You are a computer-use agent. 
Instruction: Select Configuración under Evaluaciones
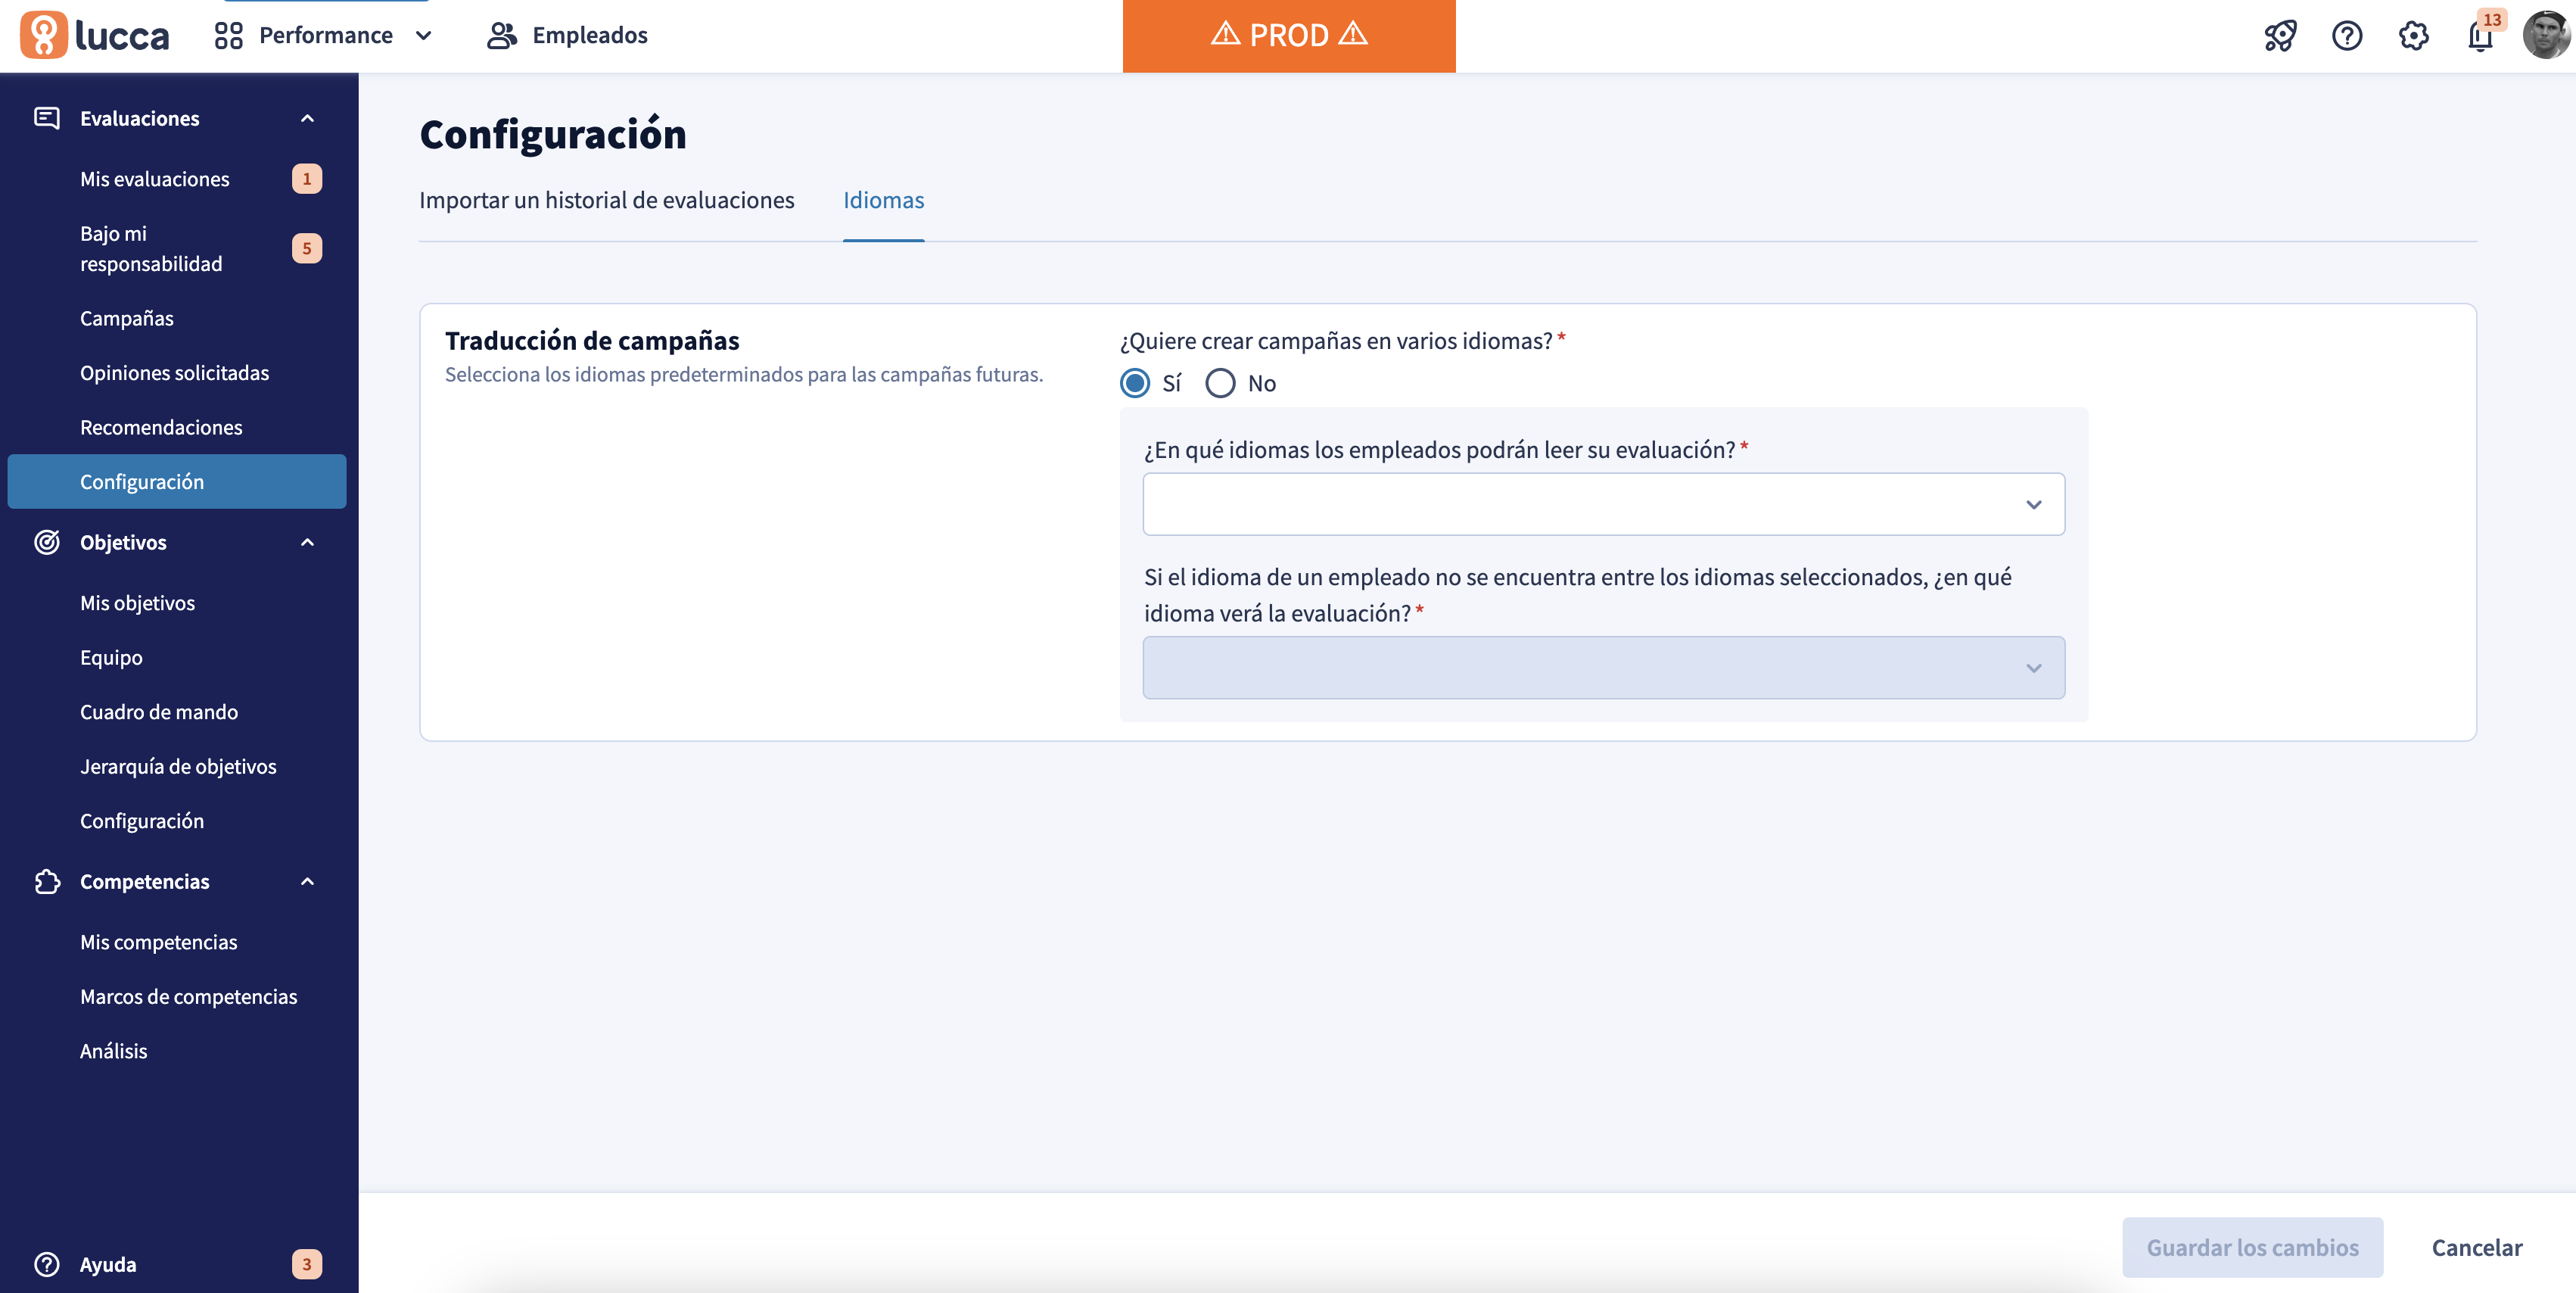click(x=177, y=481)
